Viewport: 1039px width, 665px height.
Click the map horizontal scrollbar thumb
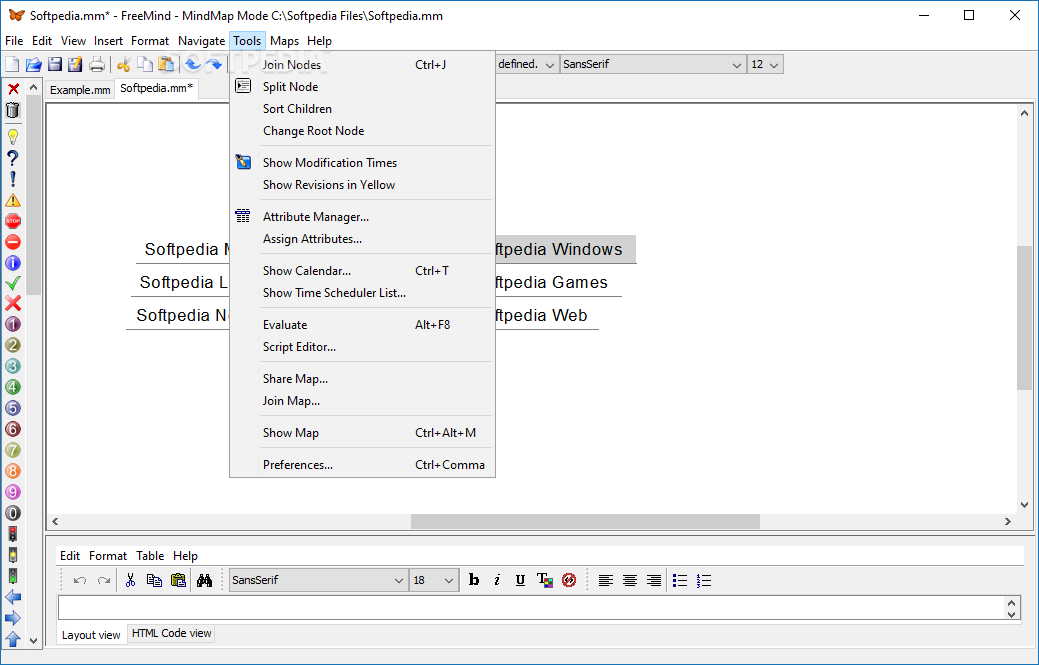coord(585,521)
